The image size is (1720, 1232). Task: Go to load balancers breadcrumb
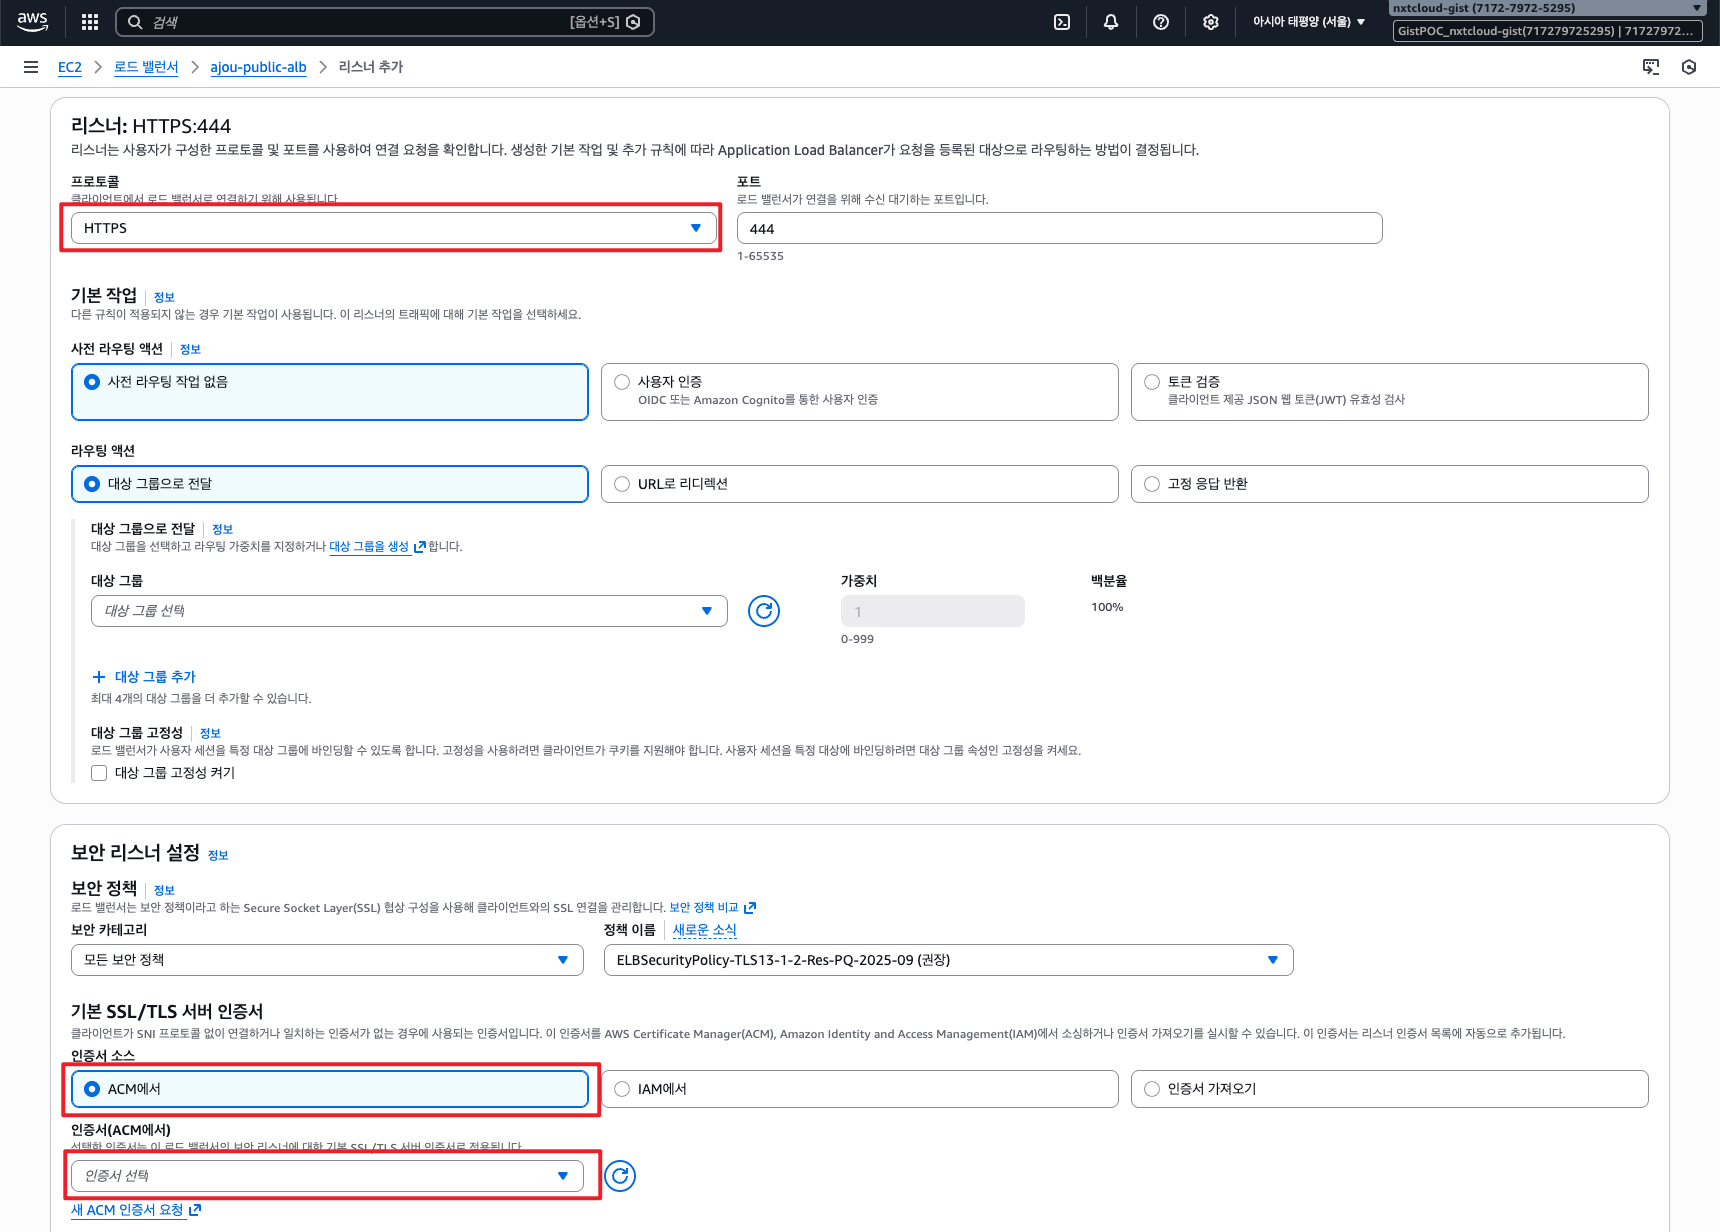tap(146, 67)
